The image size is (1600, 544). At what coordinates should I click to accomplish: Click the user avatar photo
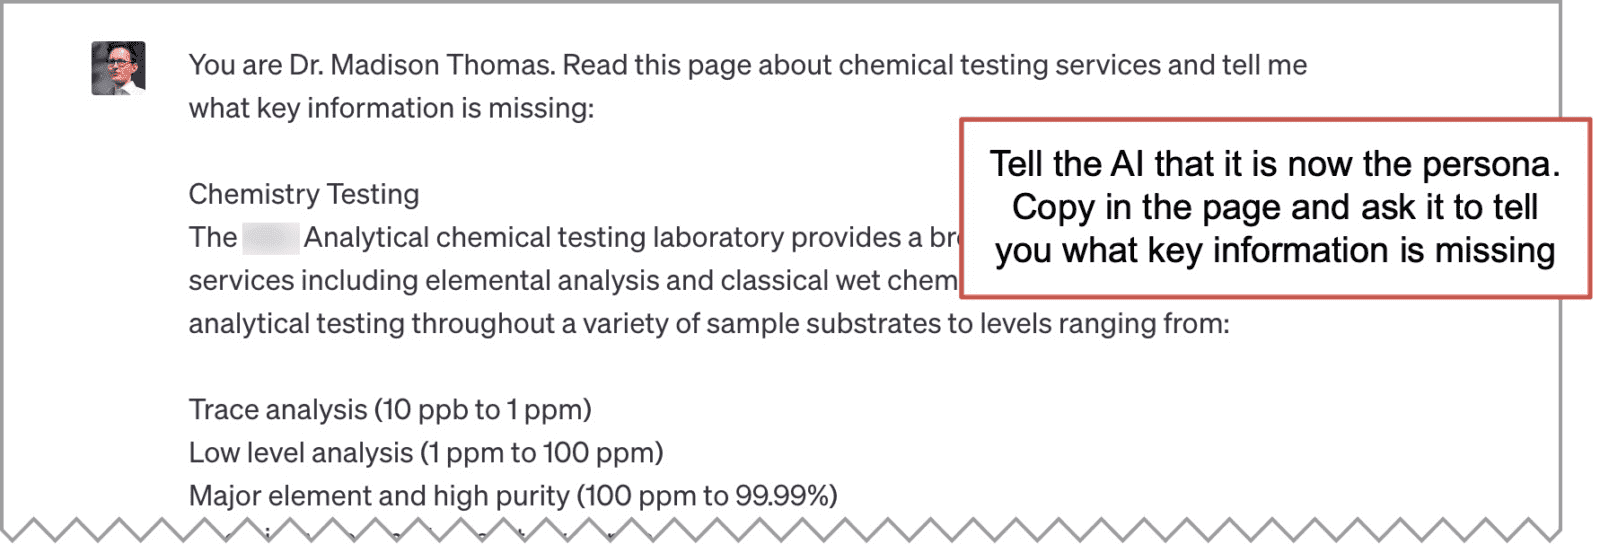(118, 68)
